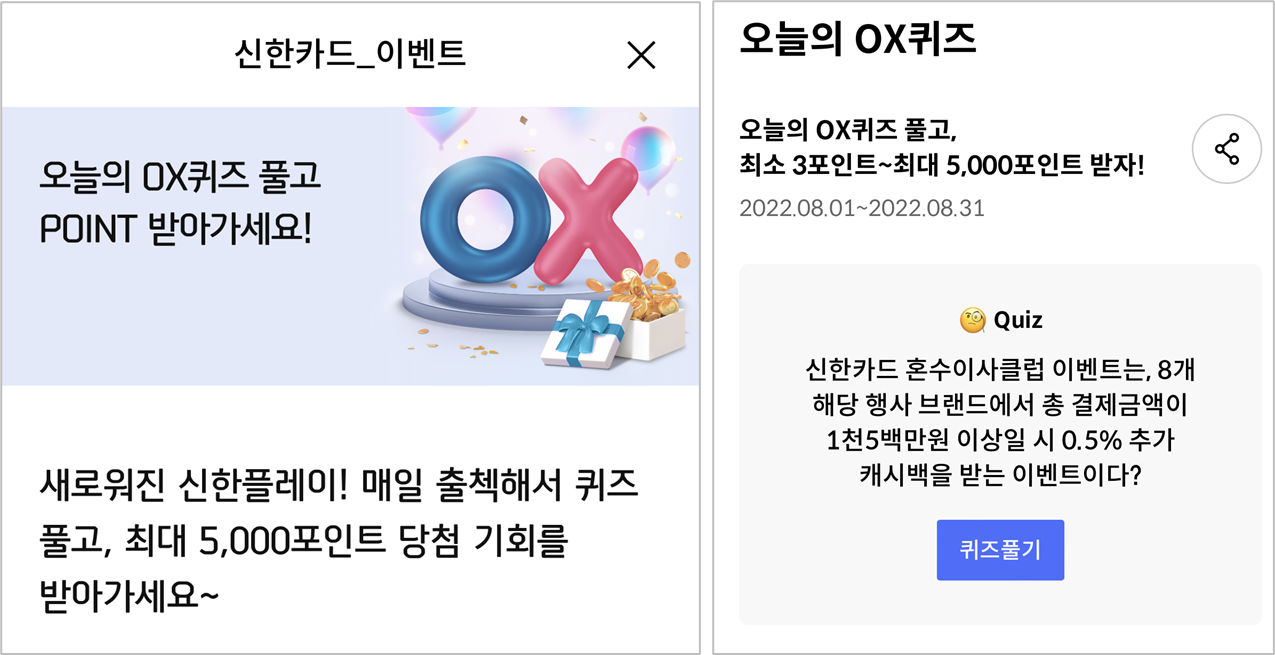Image resolution: width=1275 pixels, height=655 pixels.
Task: Open the OX quiz banner image
Action: click(x=350, y=246)
